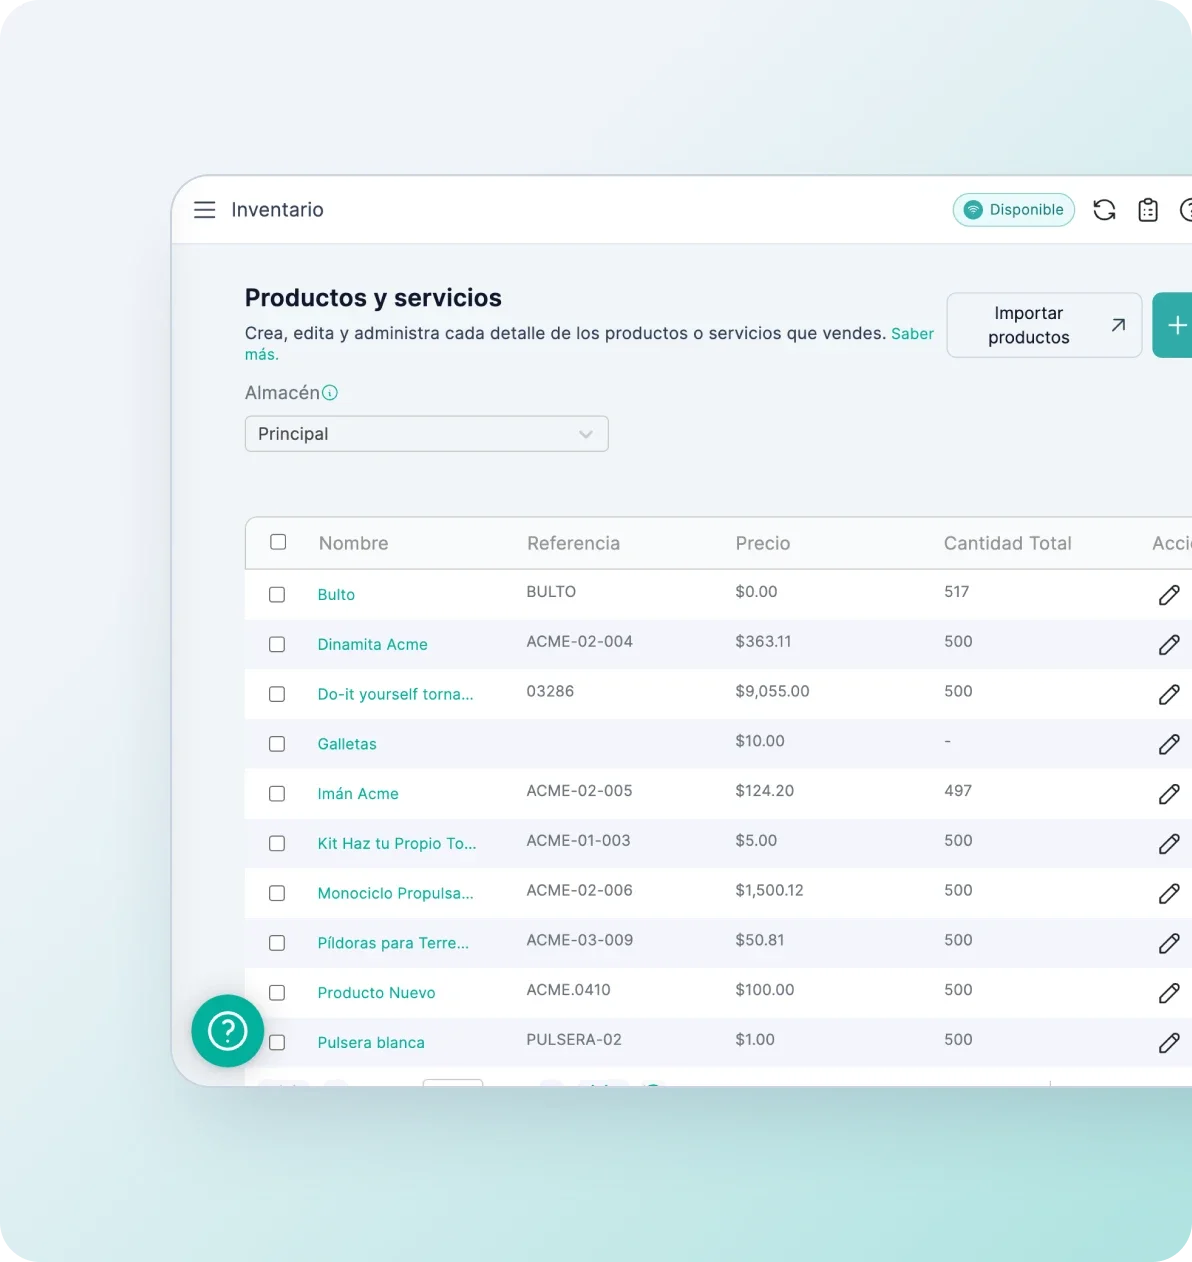Sort by Cantidad Total column header
The image size is (1192, 1262).
[1007, 543]
